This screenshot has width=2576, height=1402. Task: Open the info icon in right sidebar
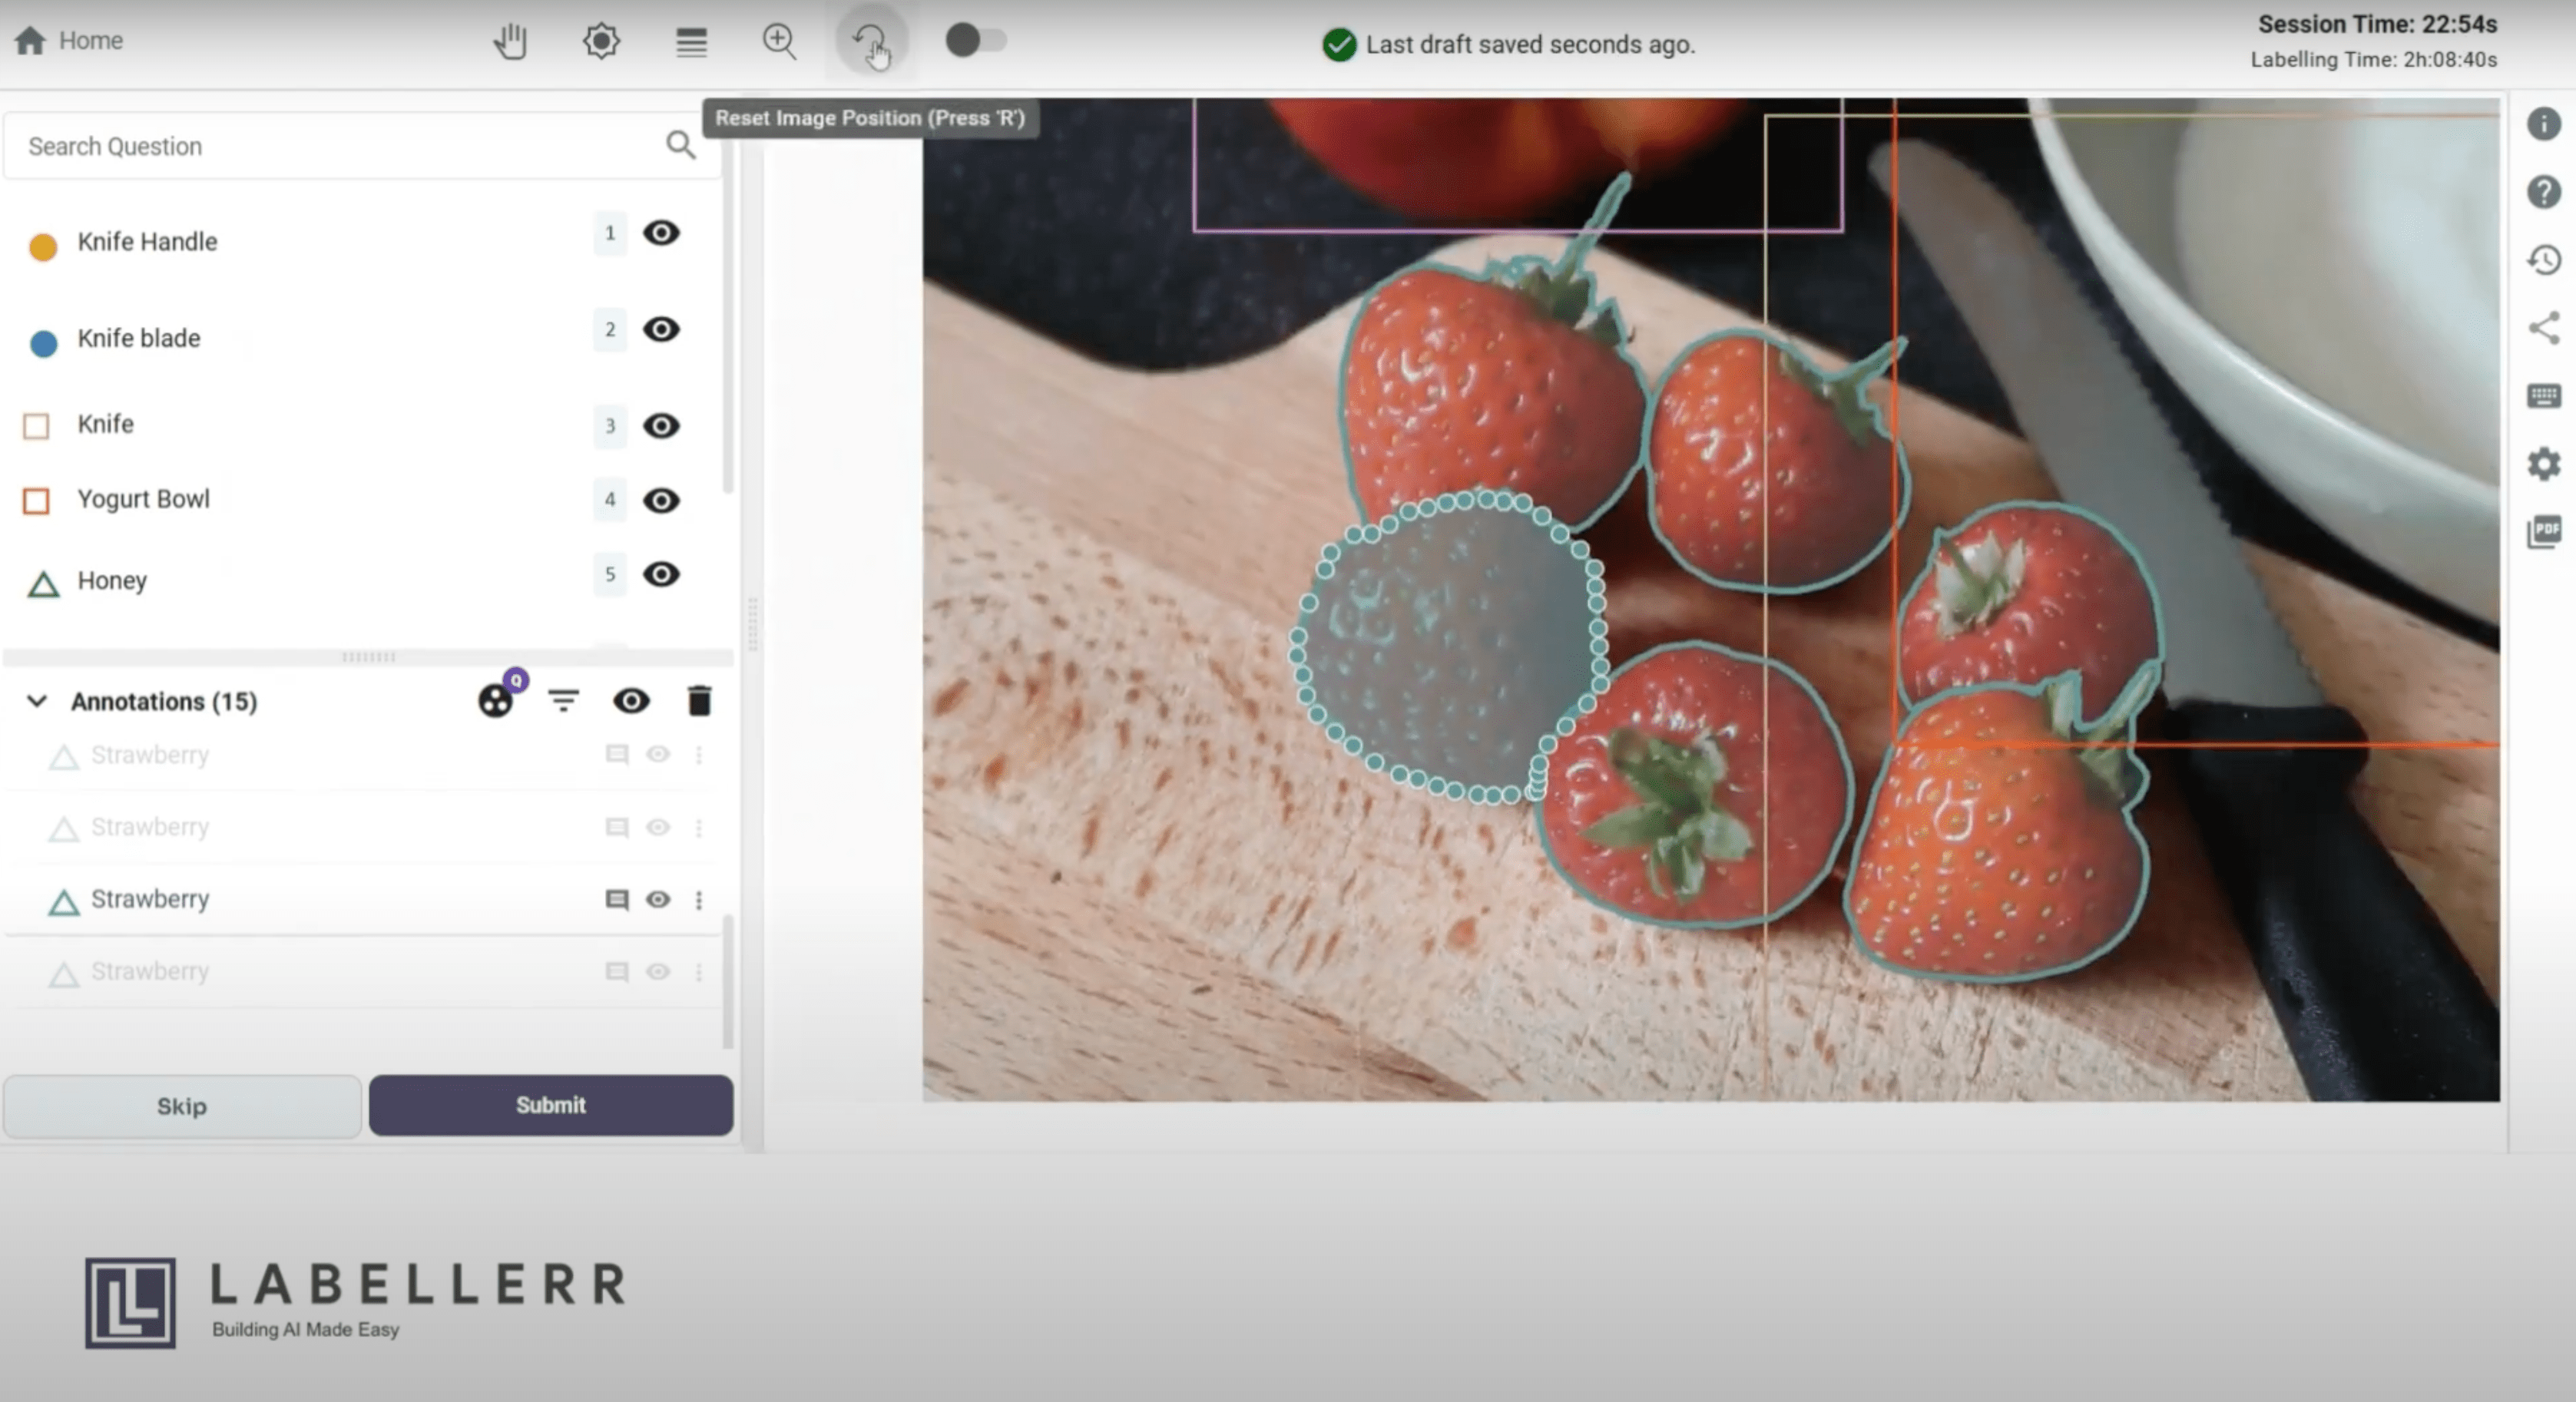(x=2544, y=124)
